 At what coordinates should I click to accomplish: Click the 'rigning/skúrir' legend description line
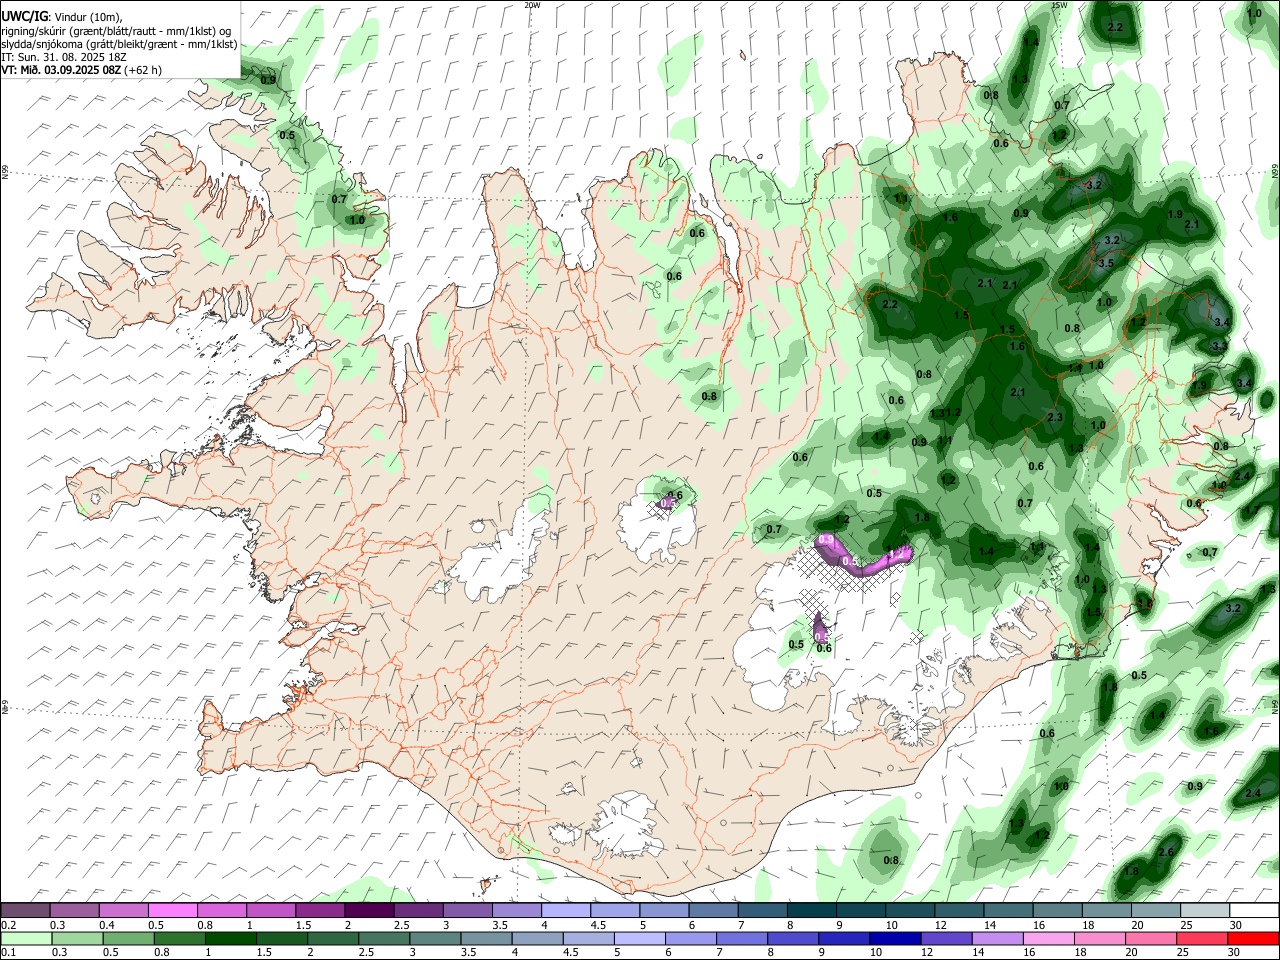(117, 31)
